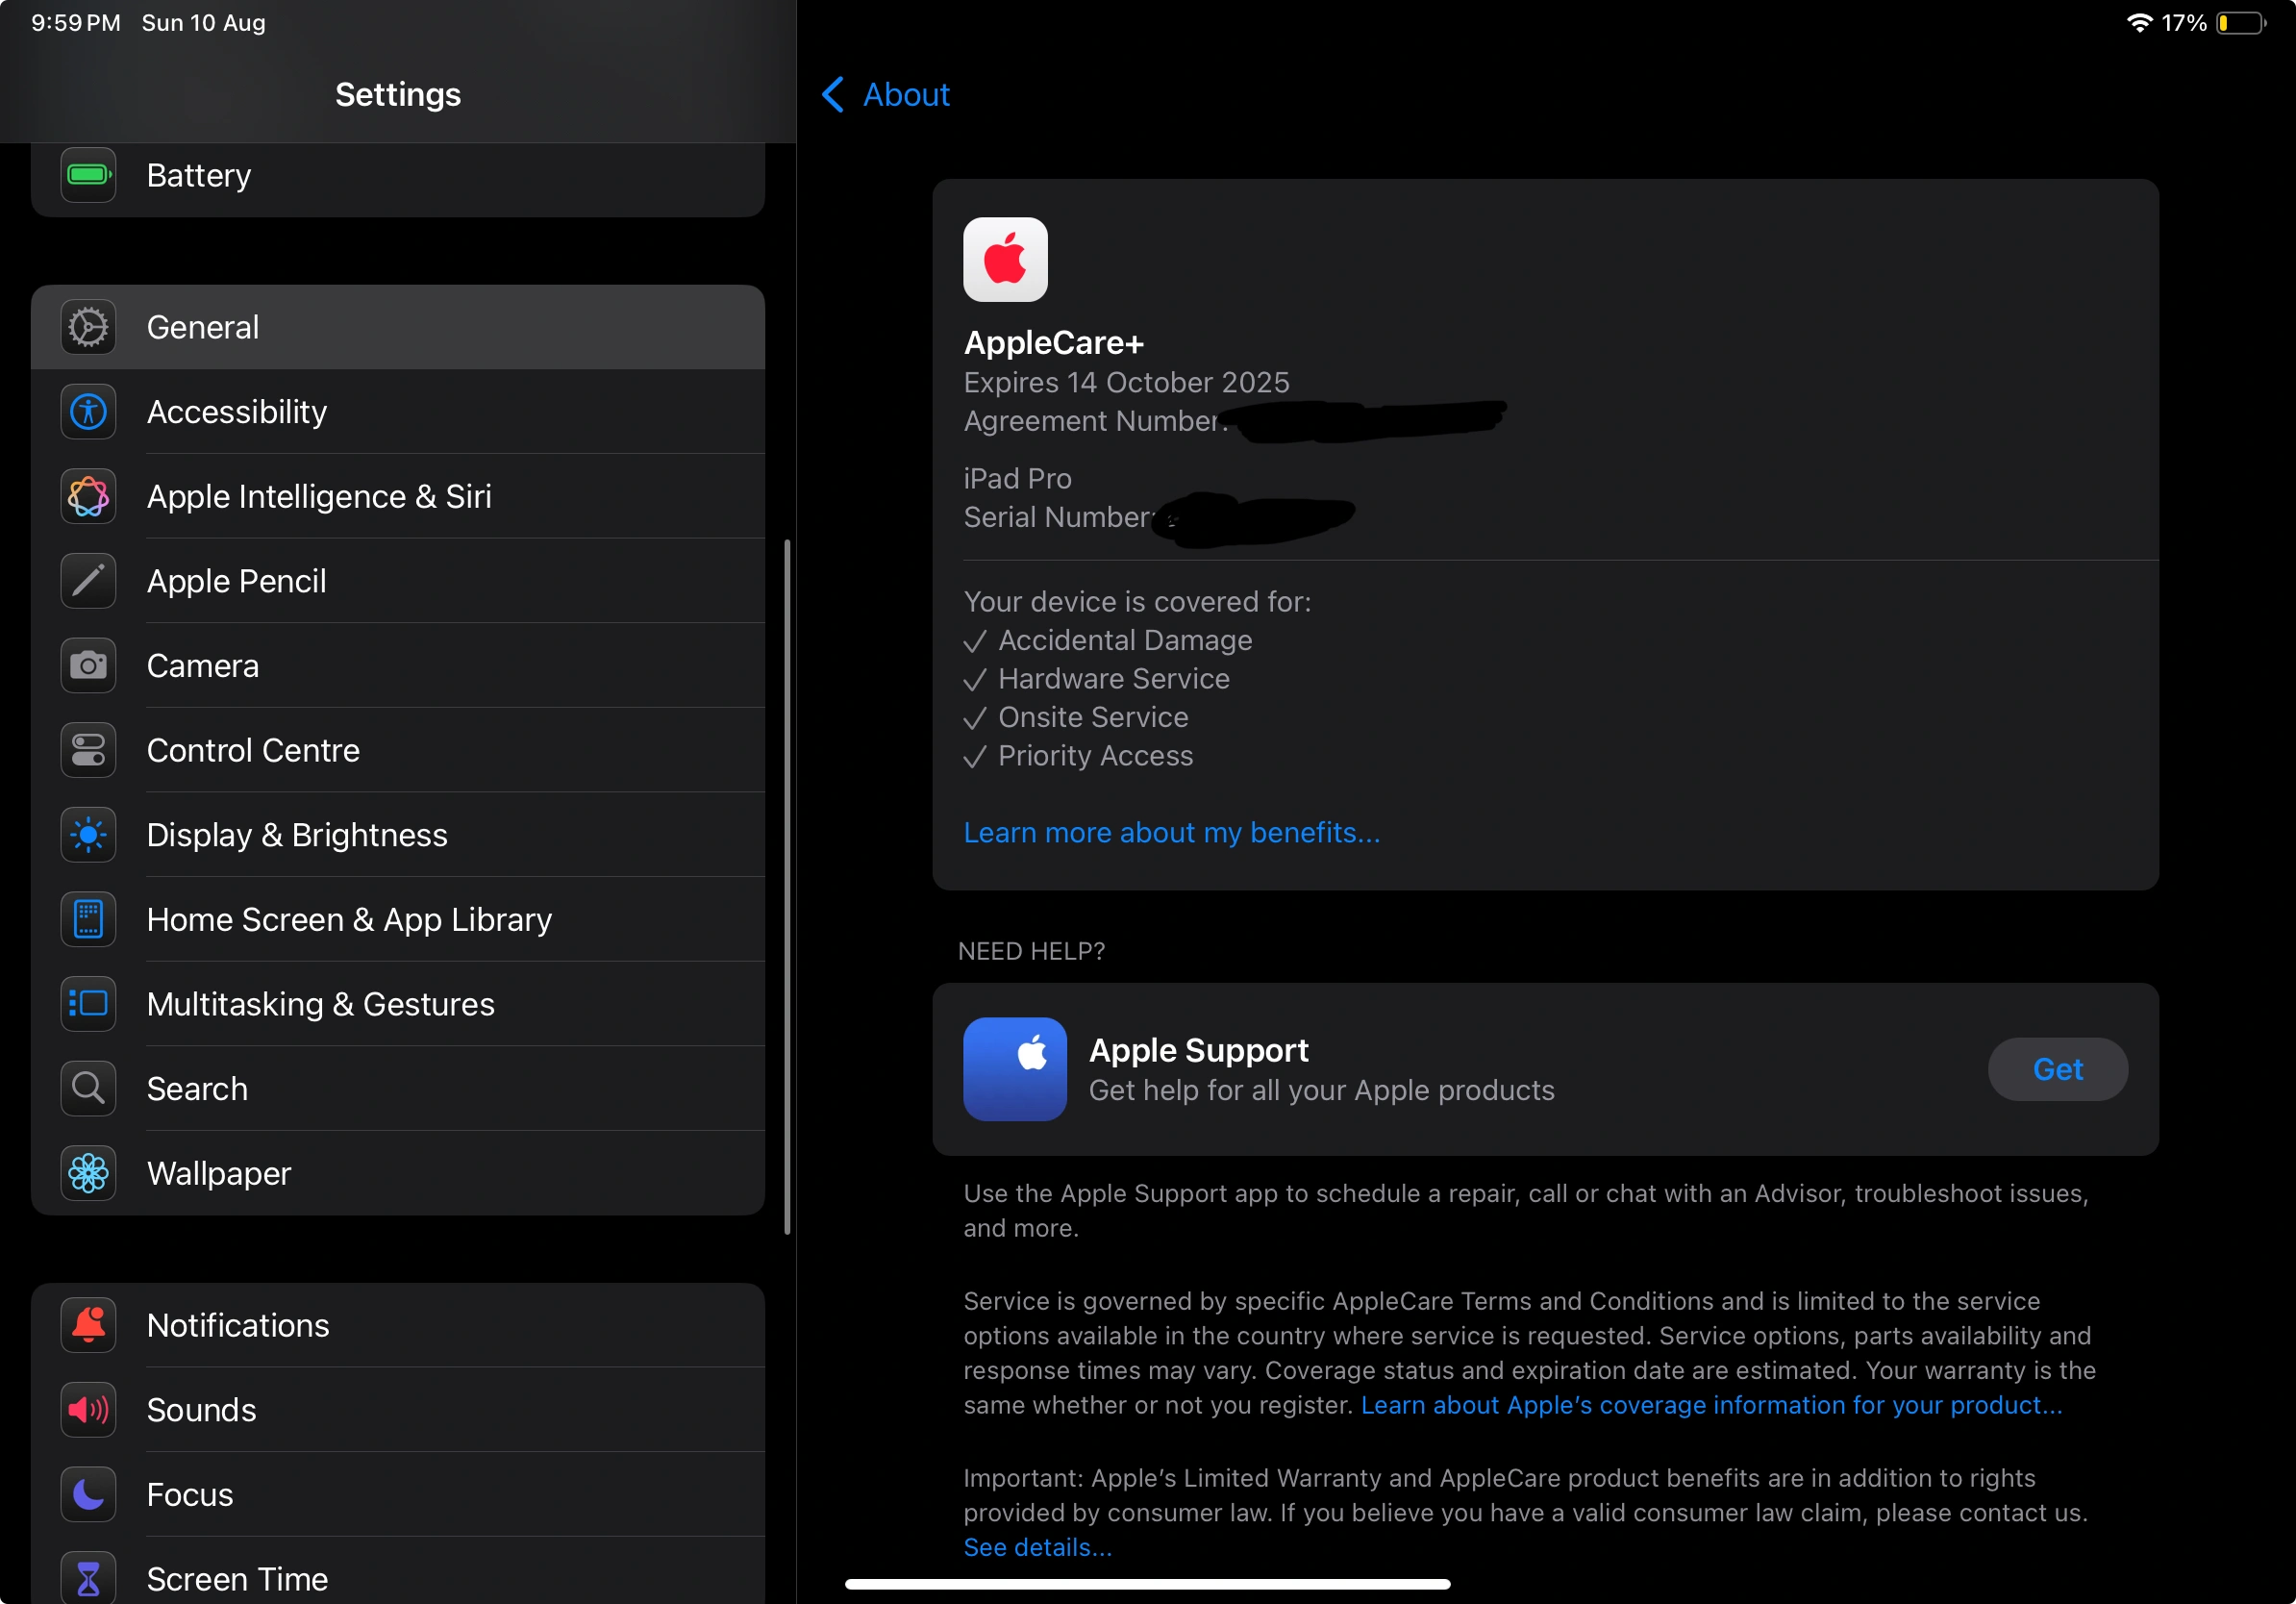Open the Apple Pencil icon
The image size is (2296, 1604).
click(88, 581)
